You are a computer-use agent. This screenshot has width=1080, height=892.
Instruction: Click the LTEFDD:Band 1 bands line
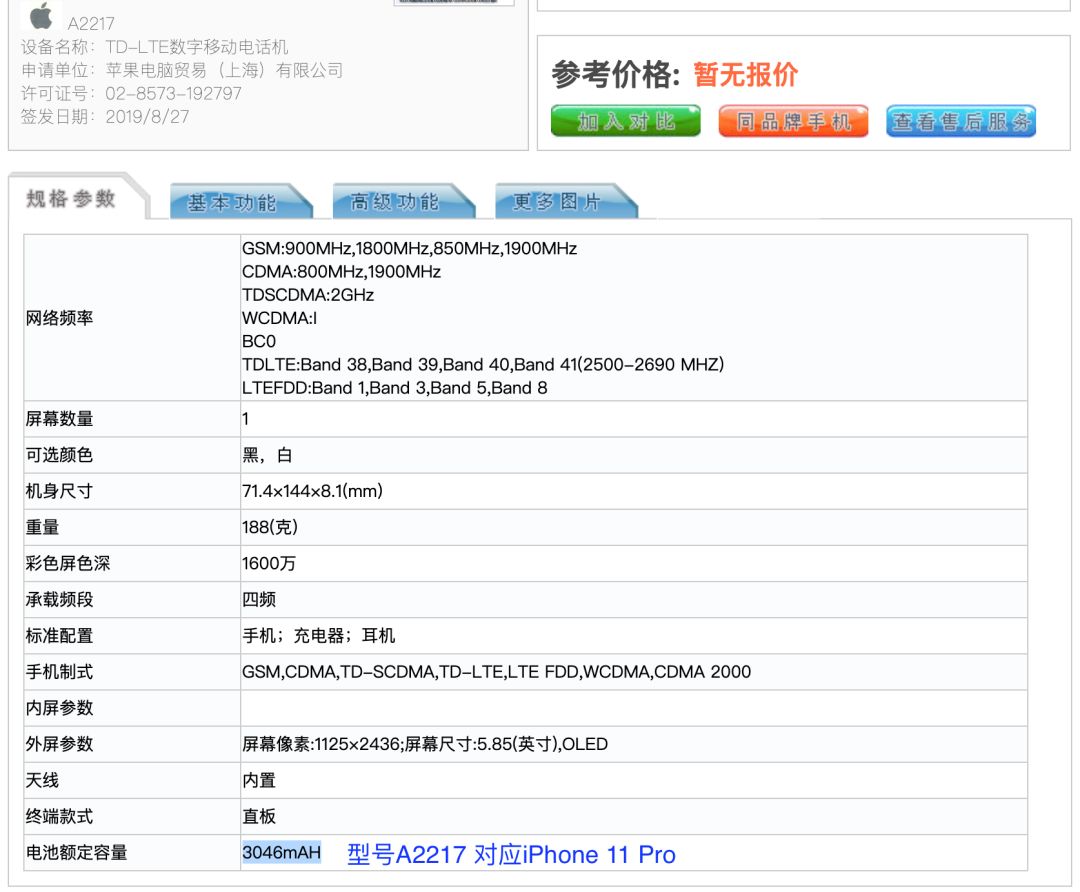tap(395, 388)
